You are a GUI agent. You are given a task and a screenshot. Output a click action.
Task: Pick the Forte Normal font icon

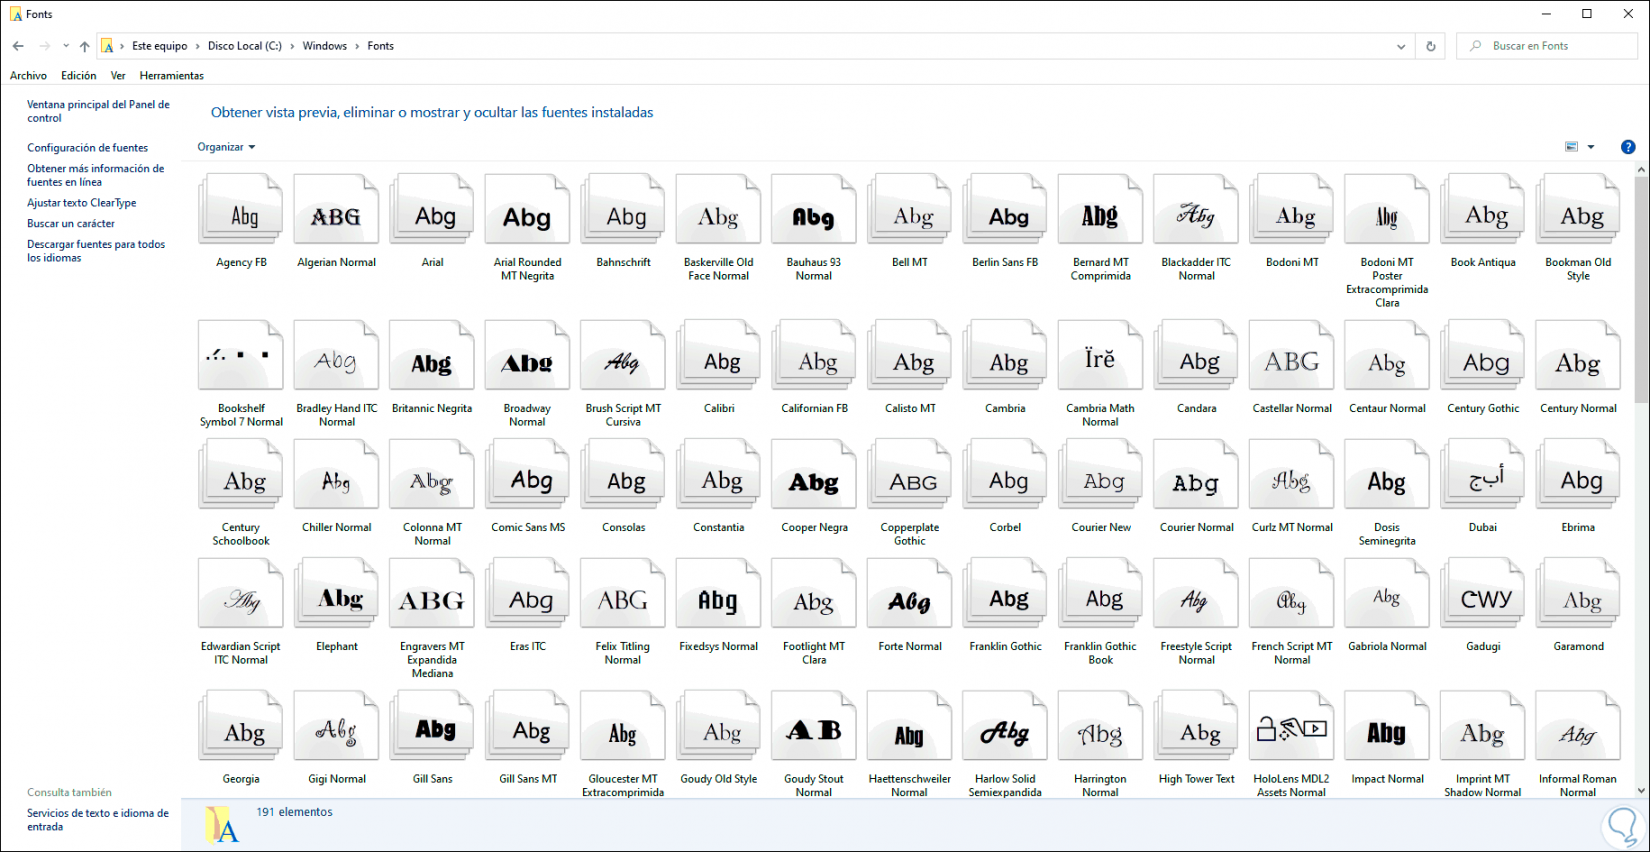click(x=910, y=593)
